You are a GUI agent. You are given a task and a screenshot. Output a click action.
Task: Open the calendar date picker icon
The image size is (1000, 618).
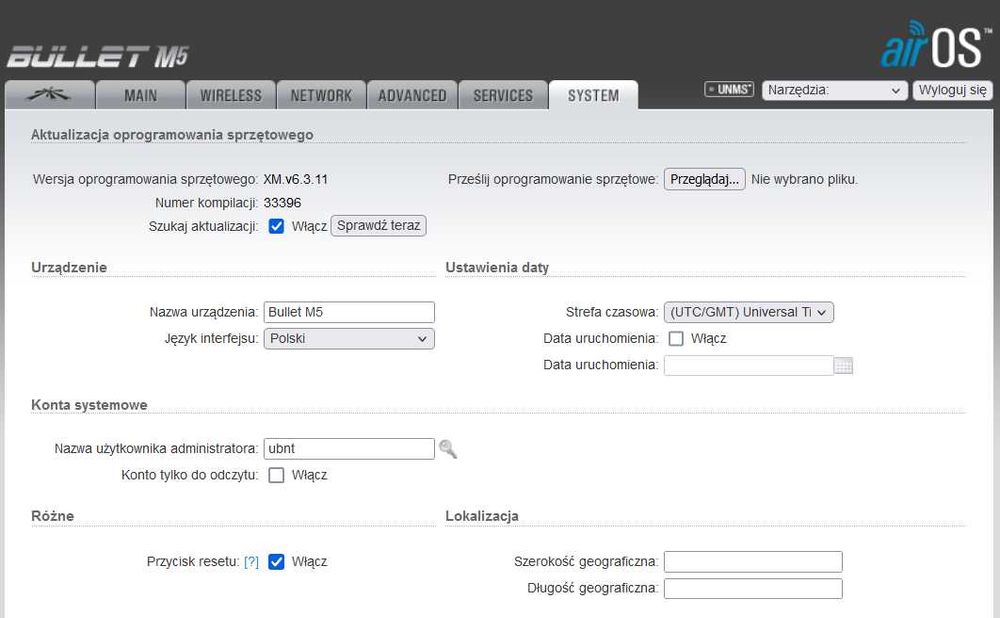[843, 365]
